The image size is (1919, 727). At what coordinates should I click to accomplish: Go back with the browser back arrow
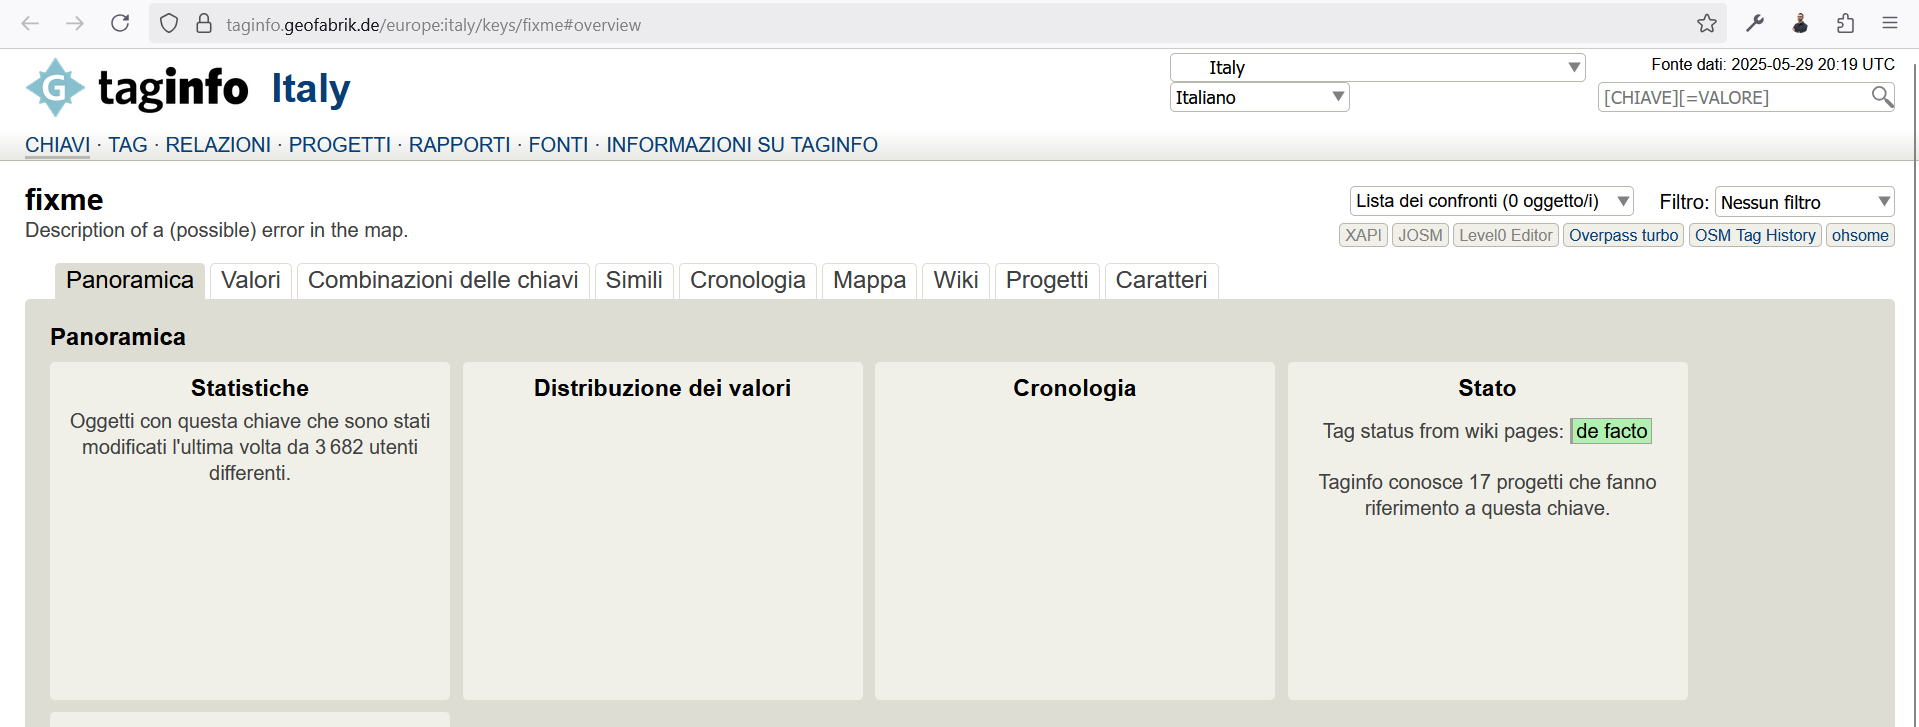30,23
